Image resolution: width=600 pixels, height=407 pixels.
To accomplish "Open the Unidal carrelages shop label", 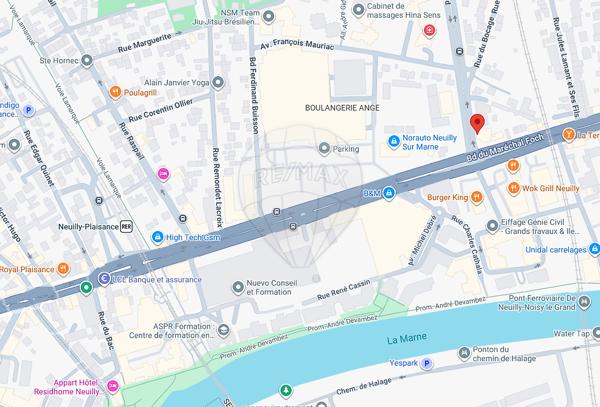I will point(556,250).
